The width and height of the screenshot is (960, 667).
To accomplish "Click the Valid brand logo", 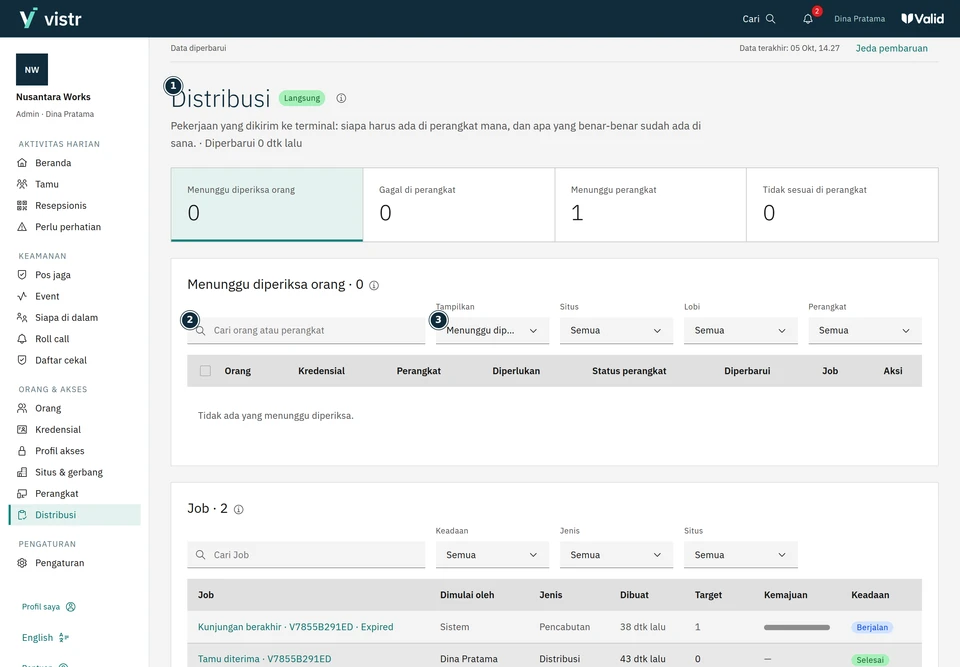I will click(923, 19).
